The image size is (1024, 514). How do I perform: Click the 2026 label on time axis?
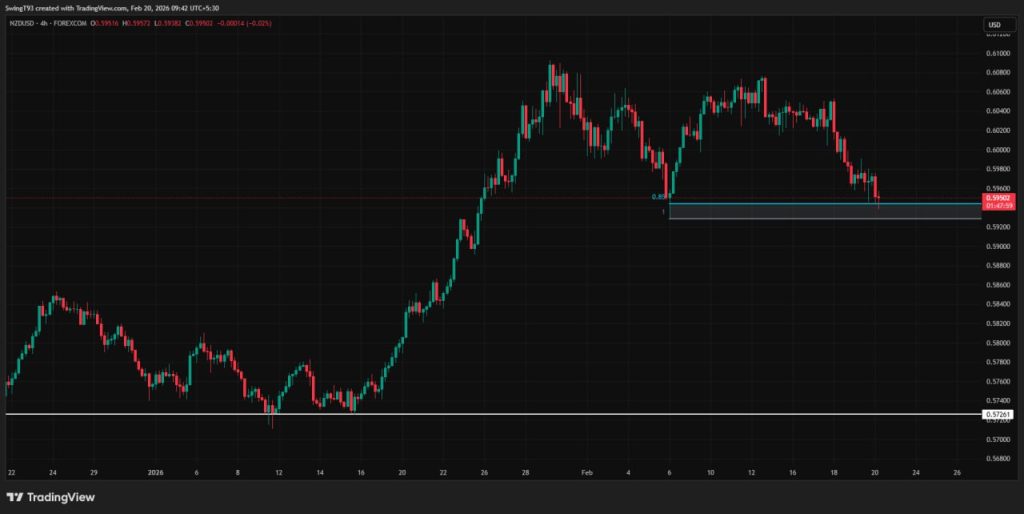pos(154,472)
